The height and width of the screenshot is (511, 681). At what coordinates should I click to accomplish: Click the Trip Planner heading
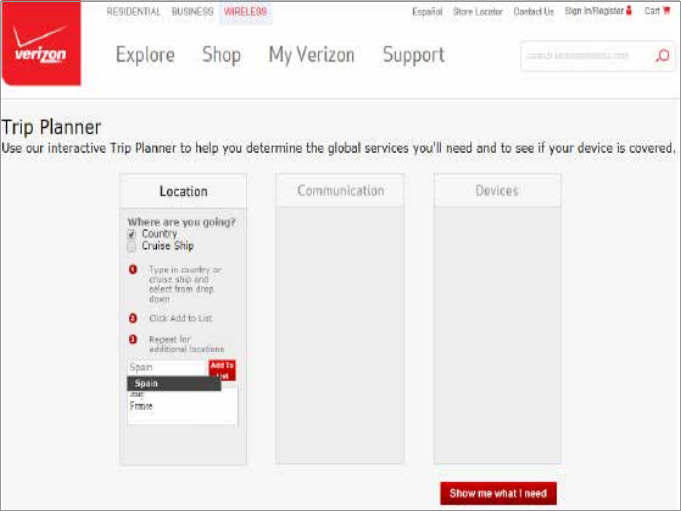click(51, 128)
